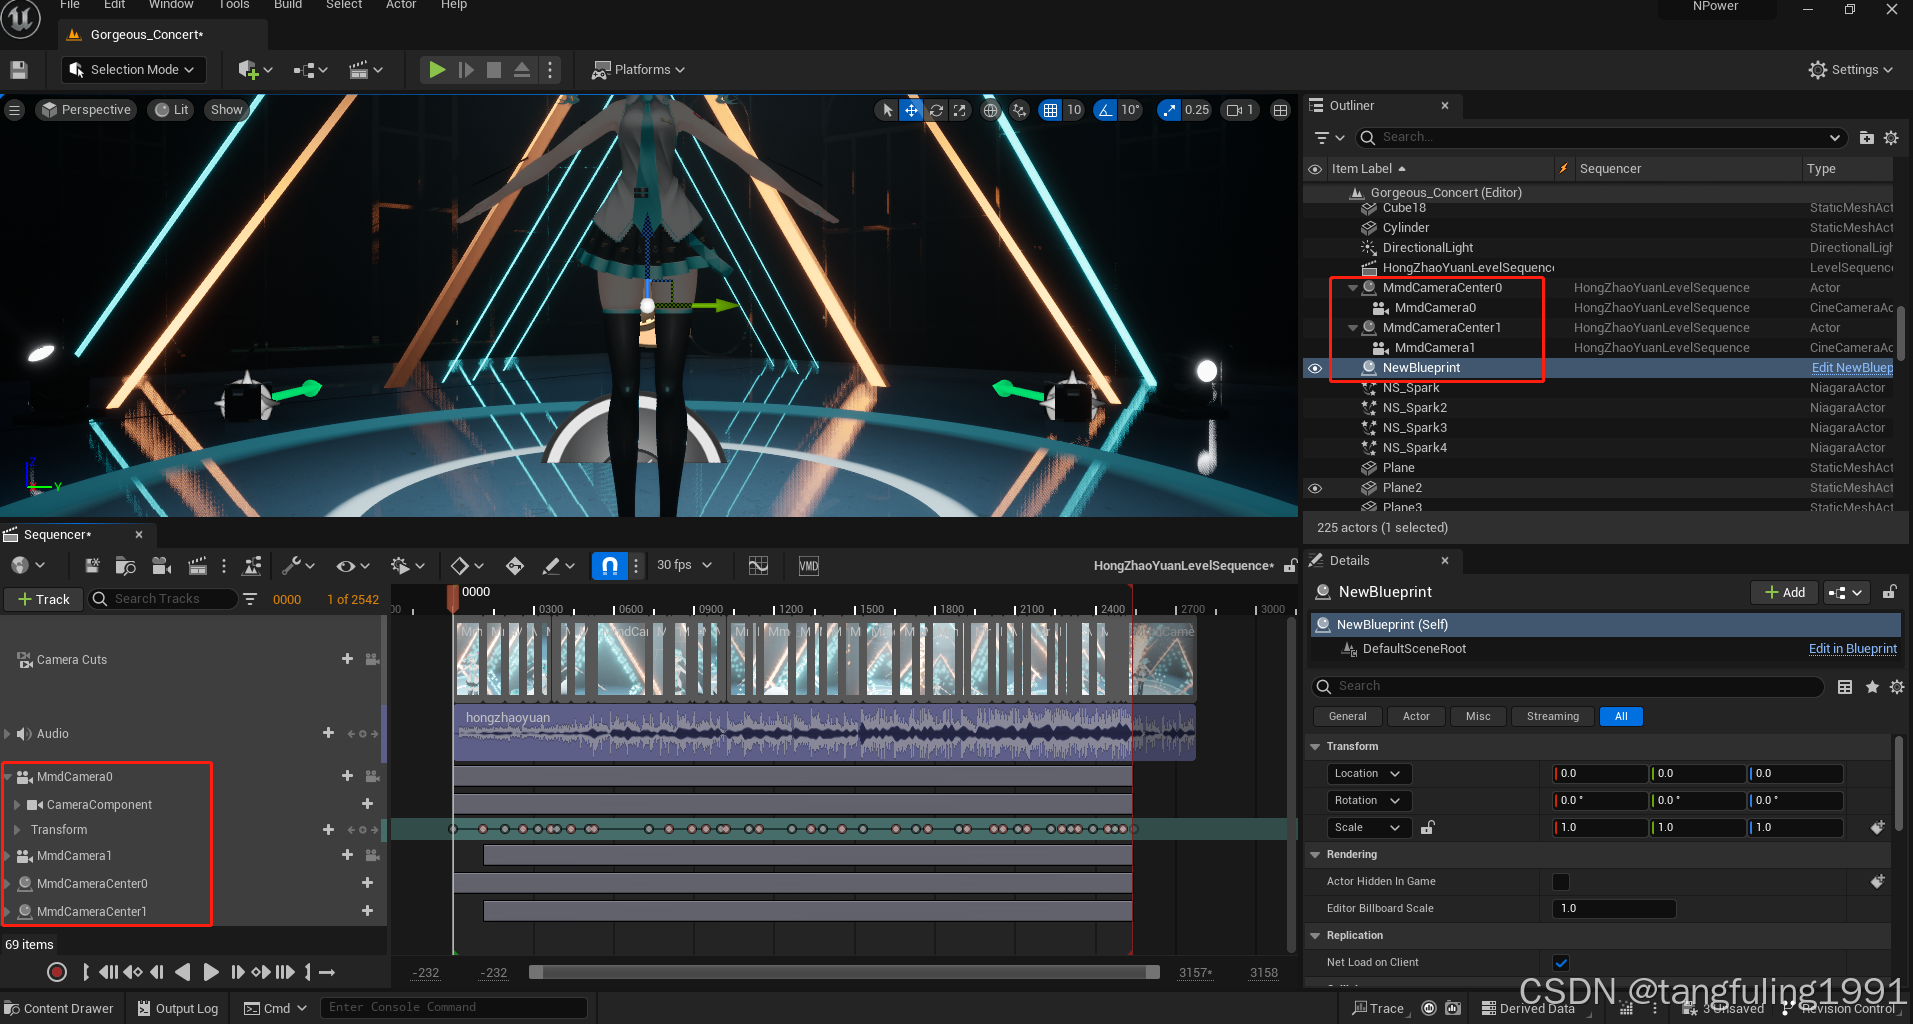
Task: Open the Actor menu
Action: [401, 5]
